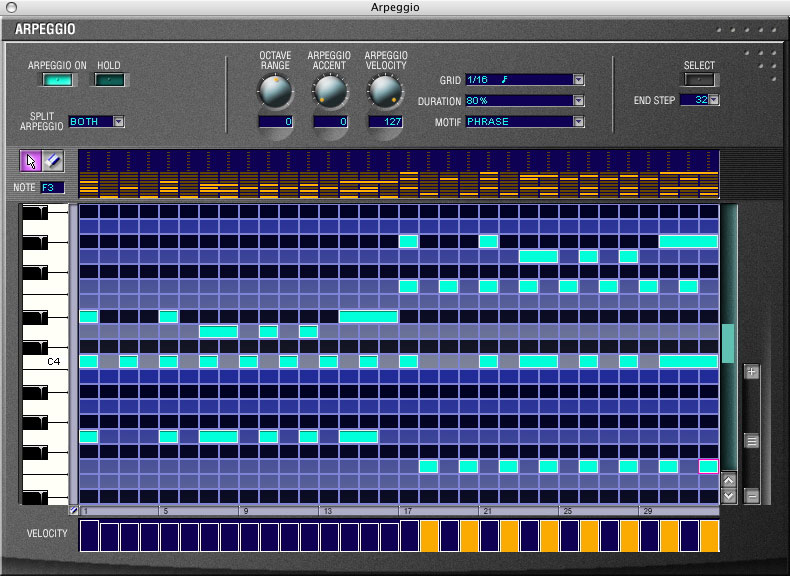Click the vertical zoom slider handle
The height and width of the screenshot is (576, 790).
click(752, 440)
